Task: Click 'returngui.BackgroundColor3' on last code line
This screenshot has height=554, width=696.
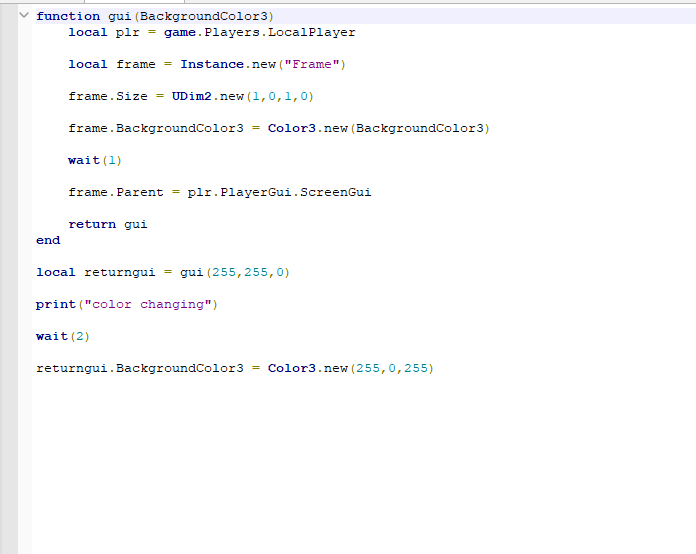Action: [140, 368]
